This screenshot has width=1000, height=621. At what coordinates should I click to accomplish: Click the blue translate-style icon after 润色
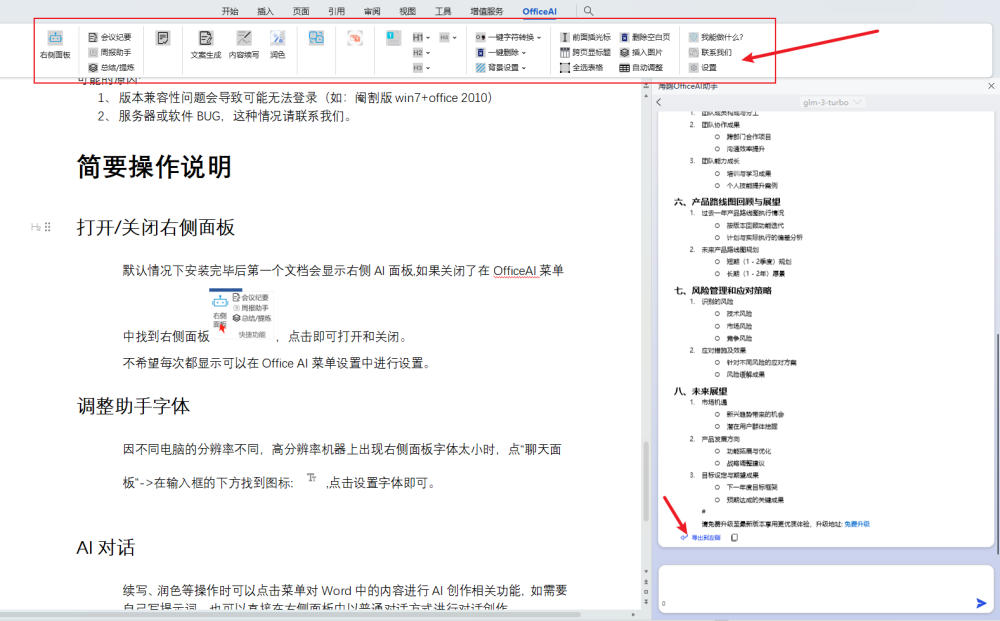click(x=316, y=38)
